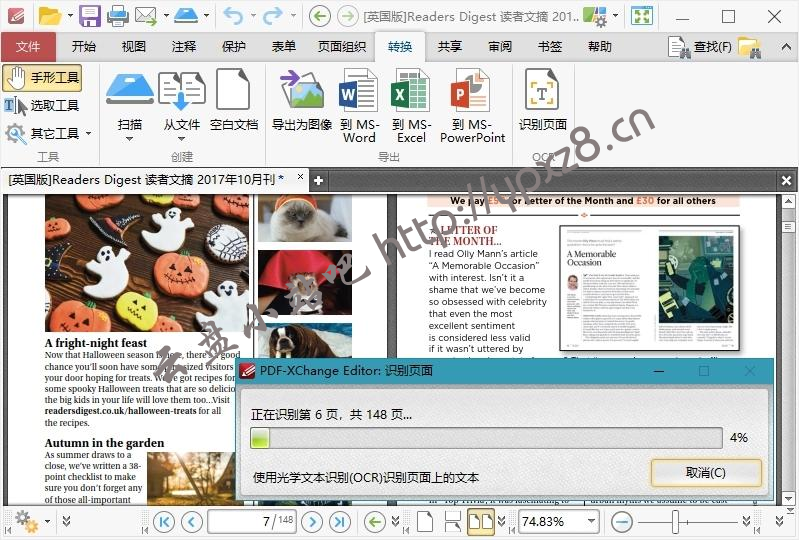Go to next page button
This screenshot has height=540, width=799.
click(x=312, y=522)
